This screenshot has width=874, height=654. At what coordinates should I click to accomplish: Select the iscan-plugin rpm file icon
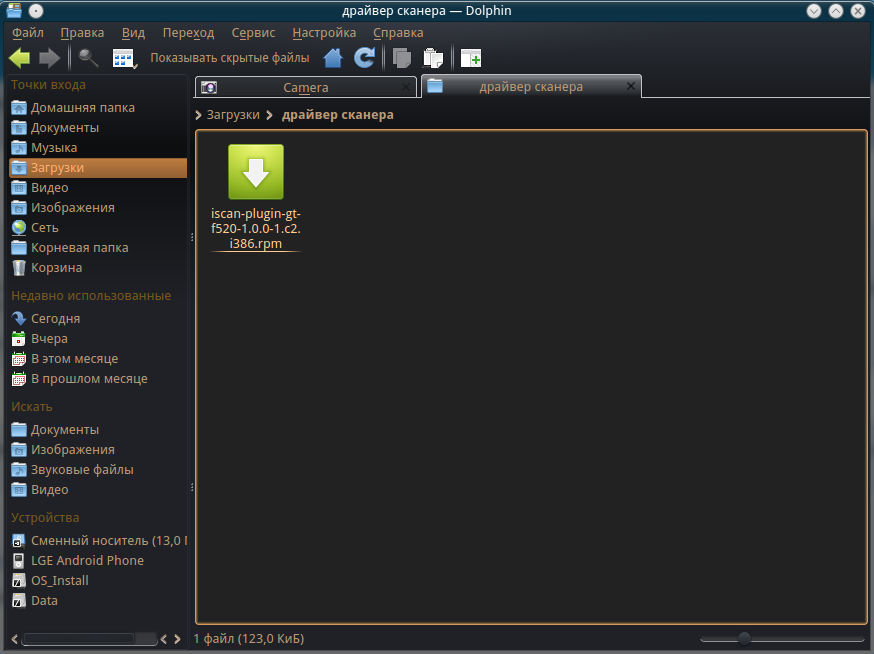point(256,172)
